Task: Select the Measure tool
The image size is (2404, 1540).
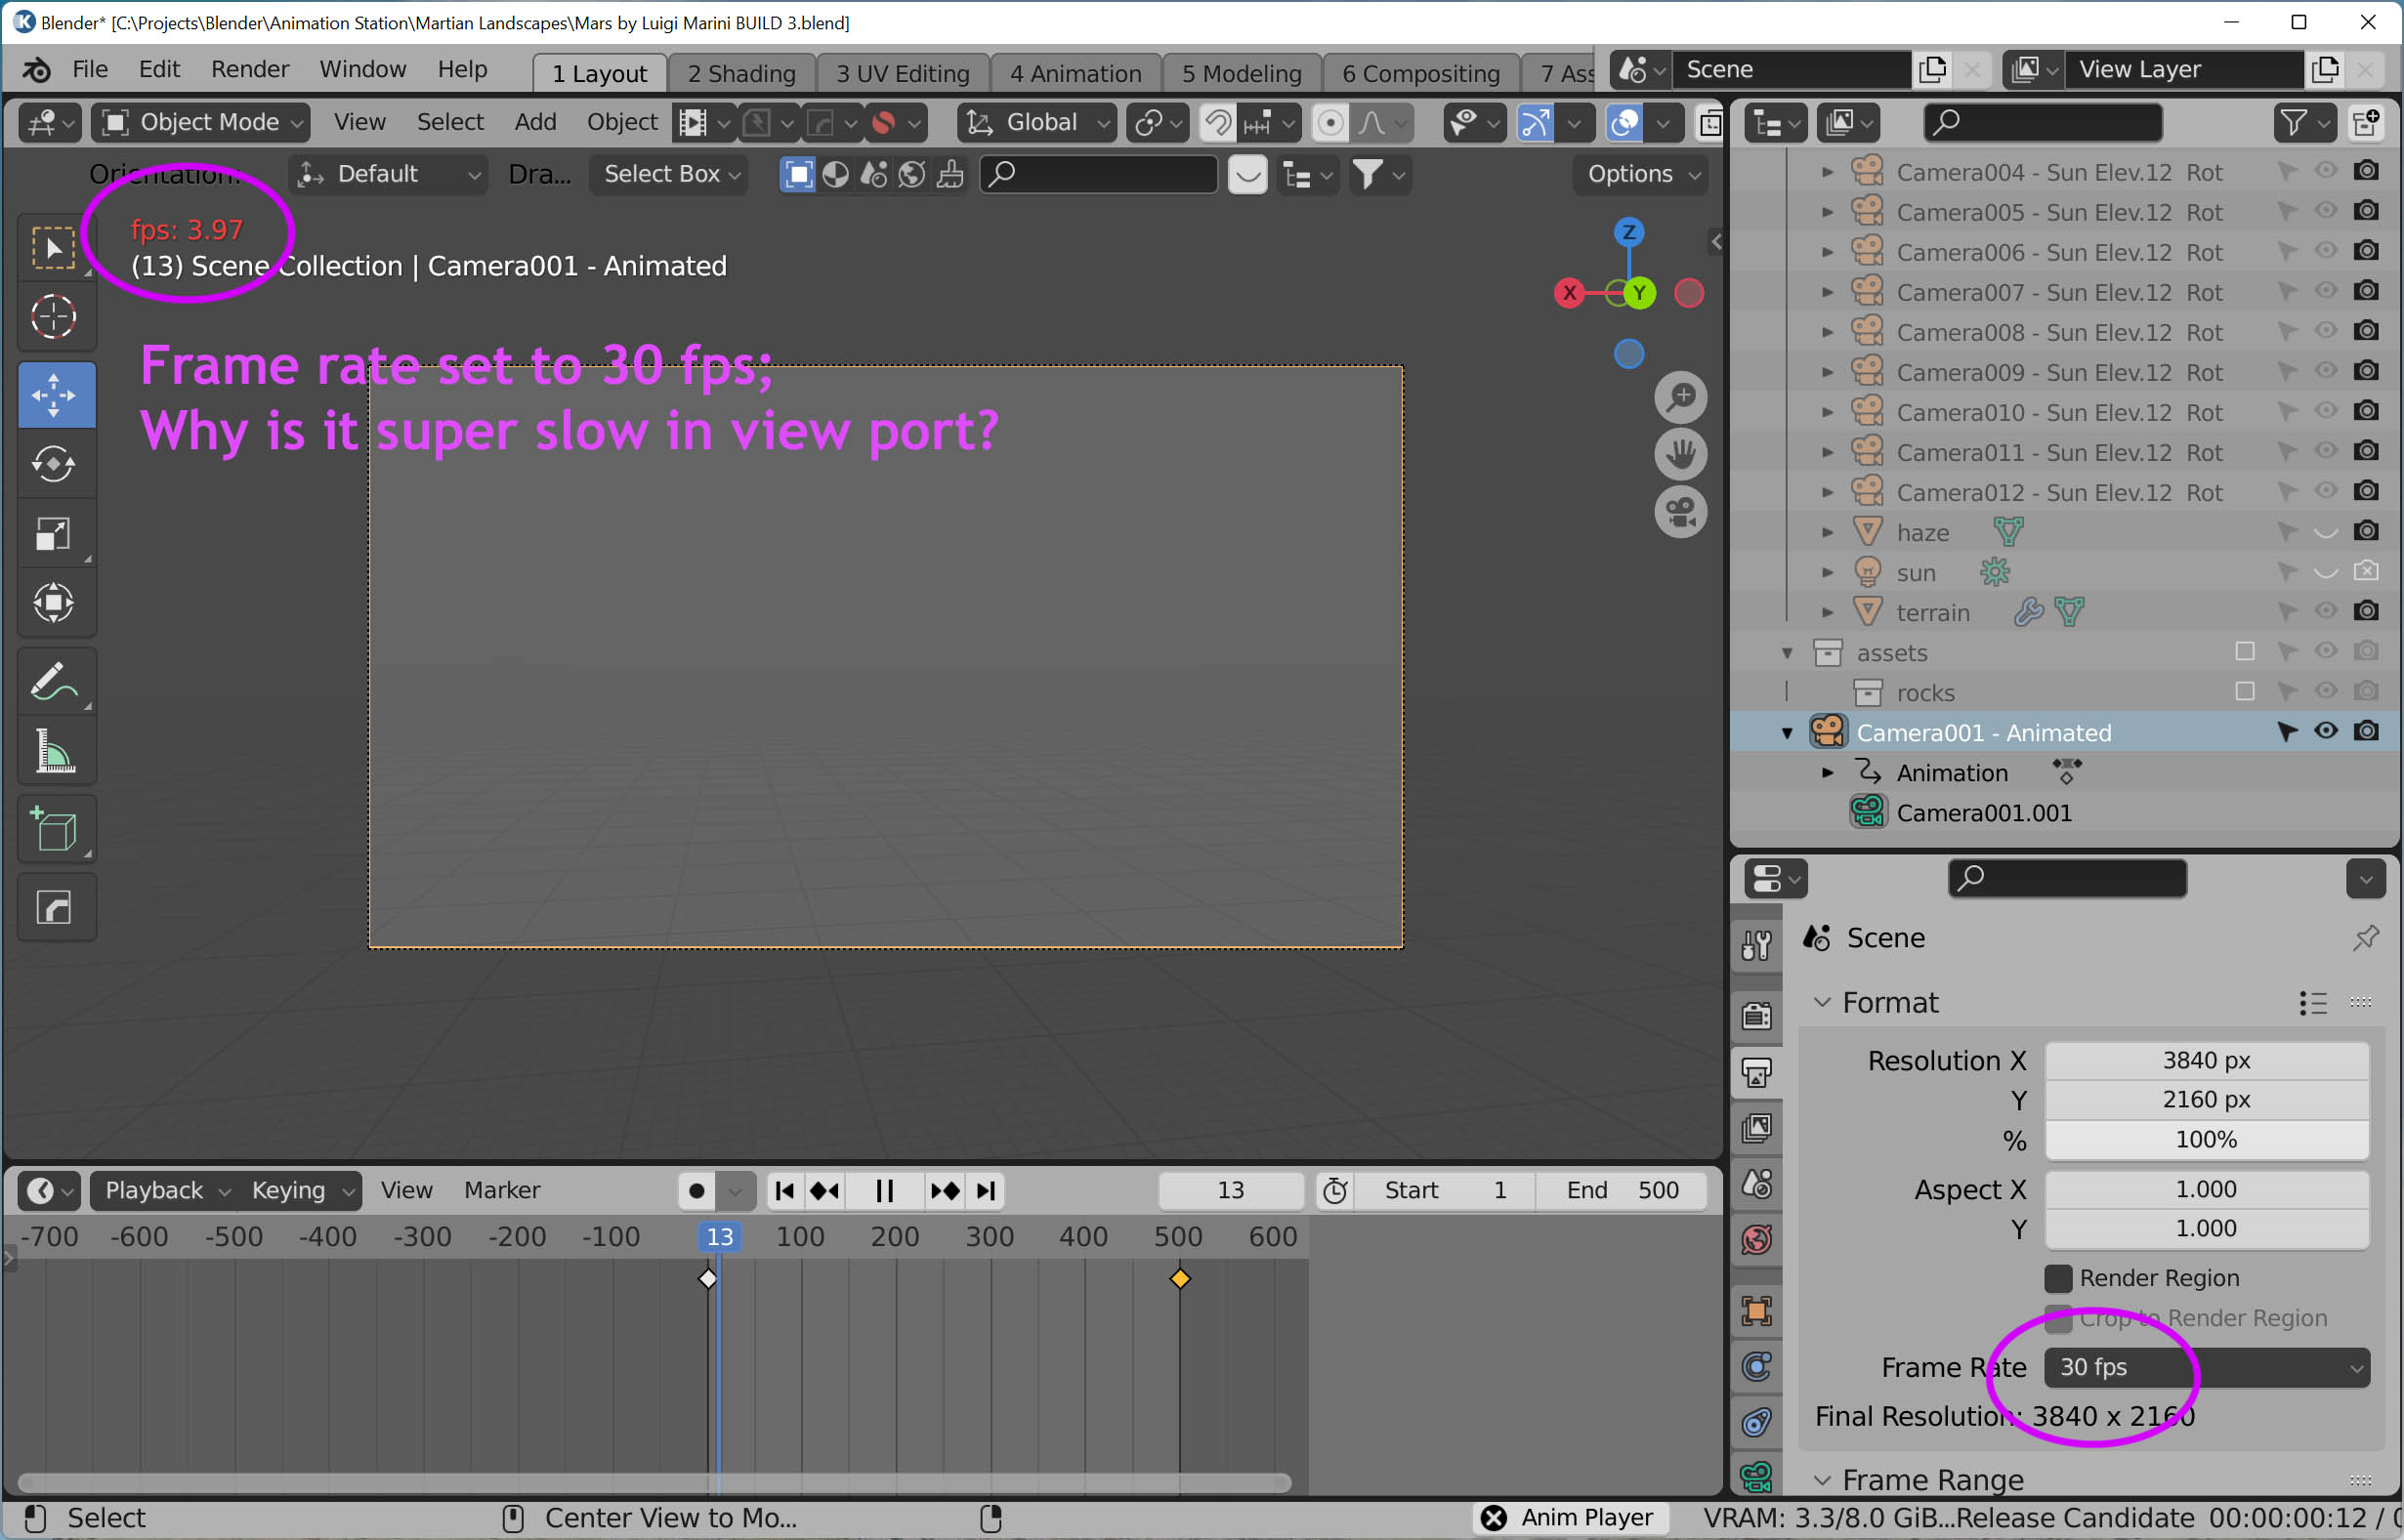Action: click(55, 751)
